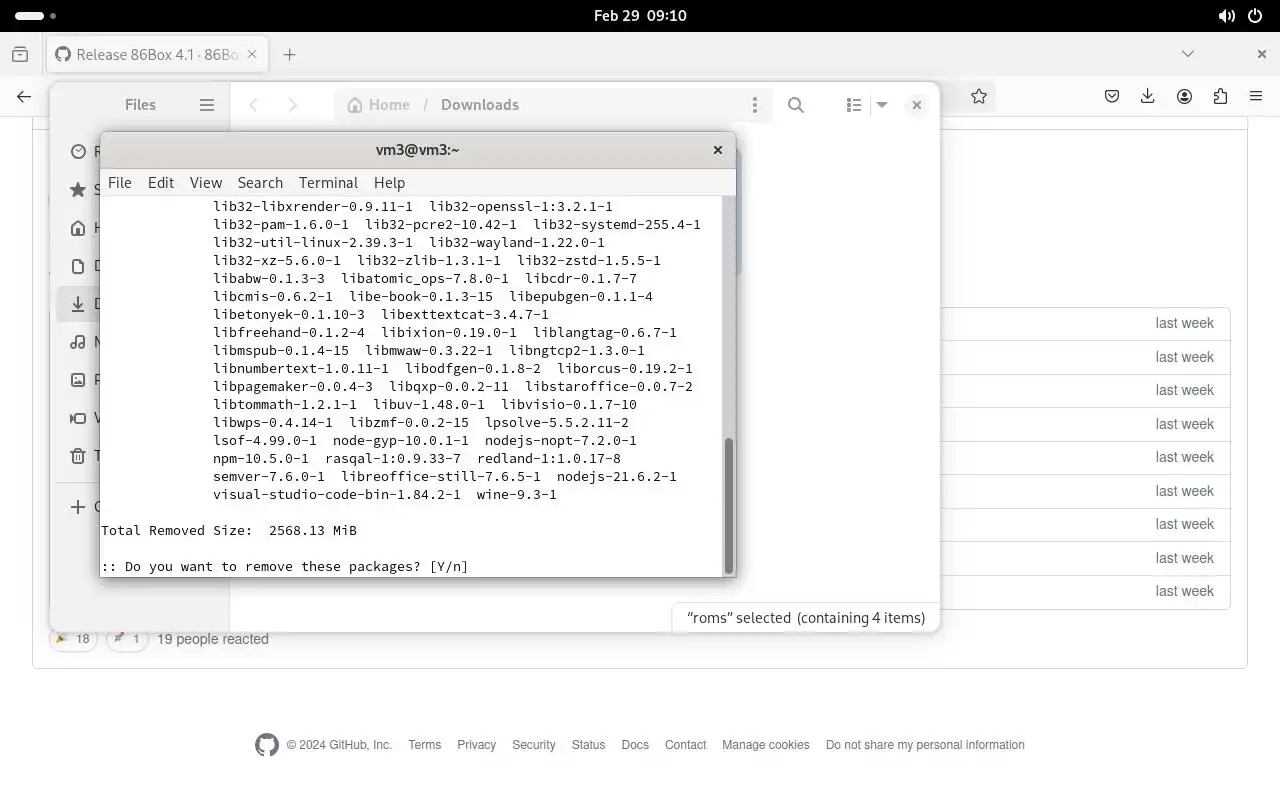The image size is (1280, 800).
Task: Click the 19 people reacted text
Action: (213, 639)
